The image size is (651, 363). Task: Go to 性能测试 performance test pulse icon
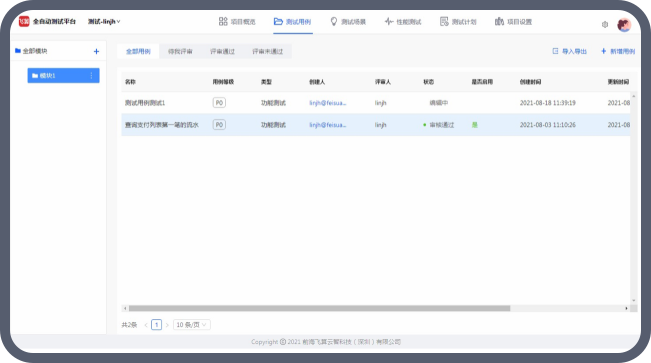point(389,21)
